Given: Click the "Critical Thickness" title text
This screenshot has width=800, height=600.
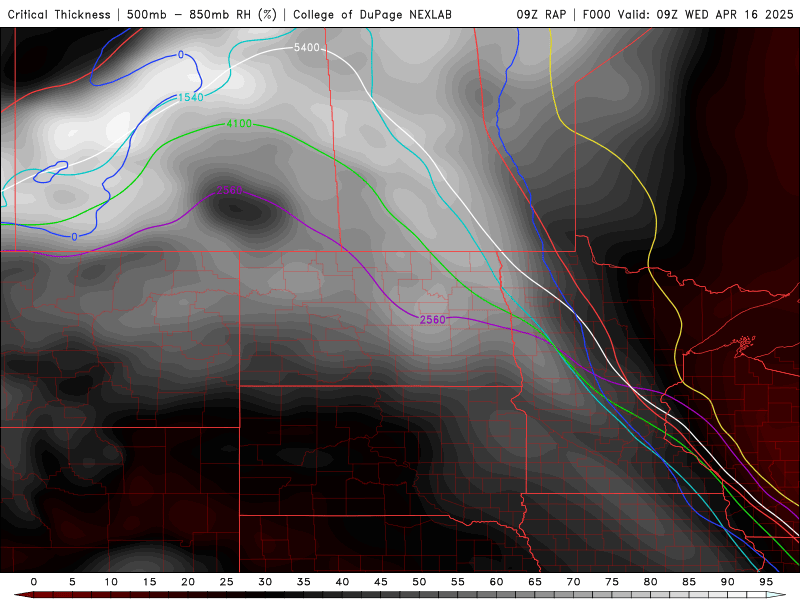Looking at the screenshot, I should [x=59, y=15].
